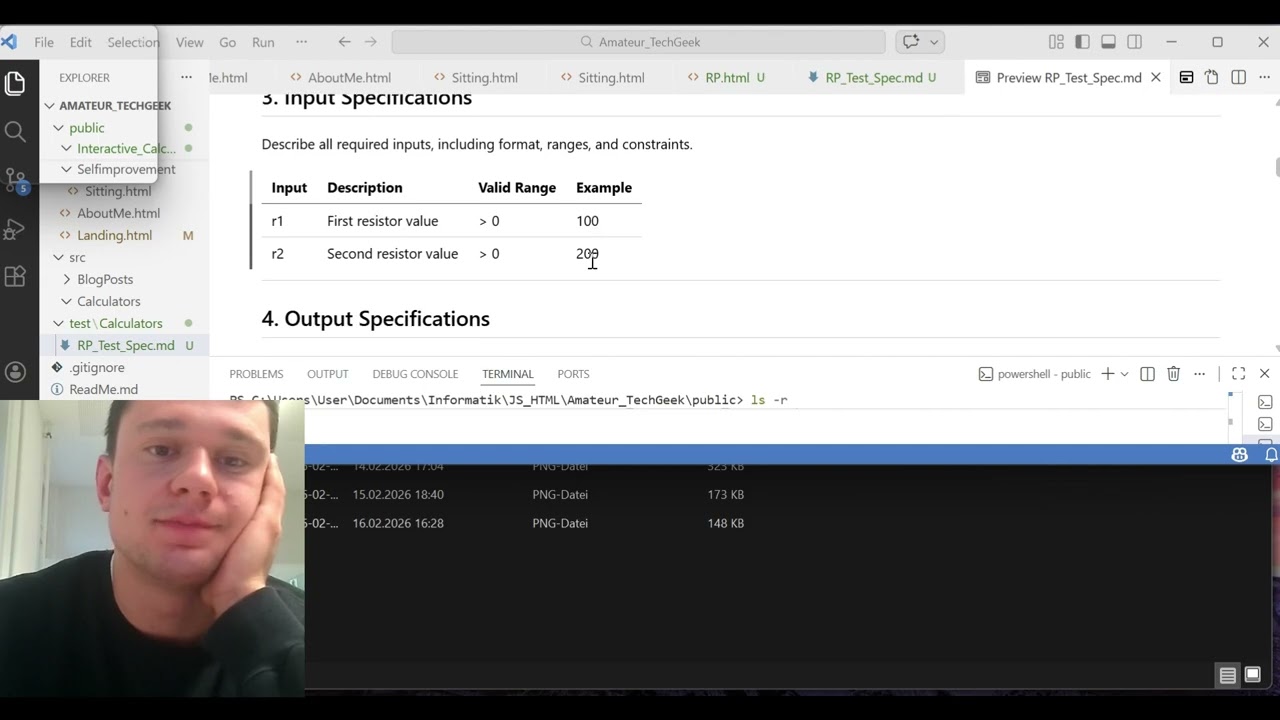Open the File menu

point(44,42)
